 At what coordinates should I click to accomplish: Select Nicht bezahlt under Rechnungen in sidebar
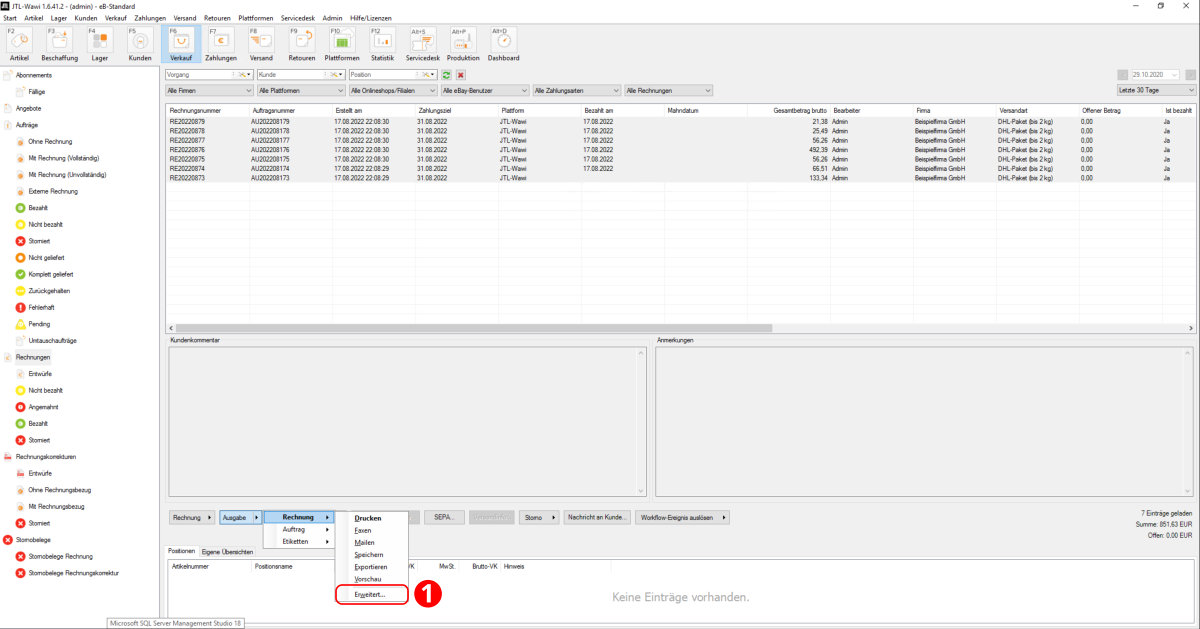[45, 390]
